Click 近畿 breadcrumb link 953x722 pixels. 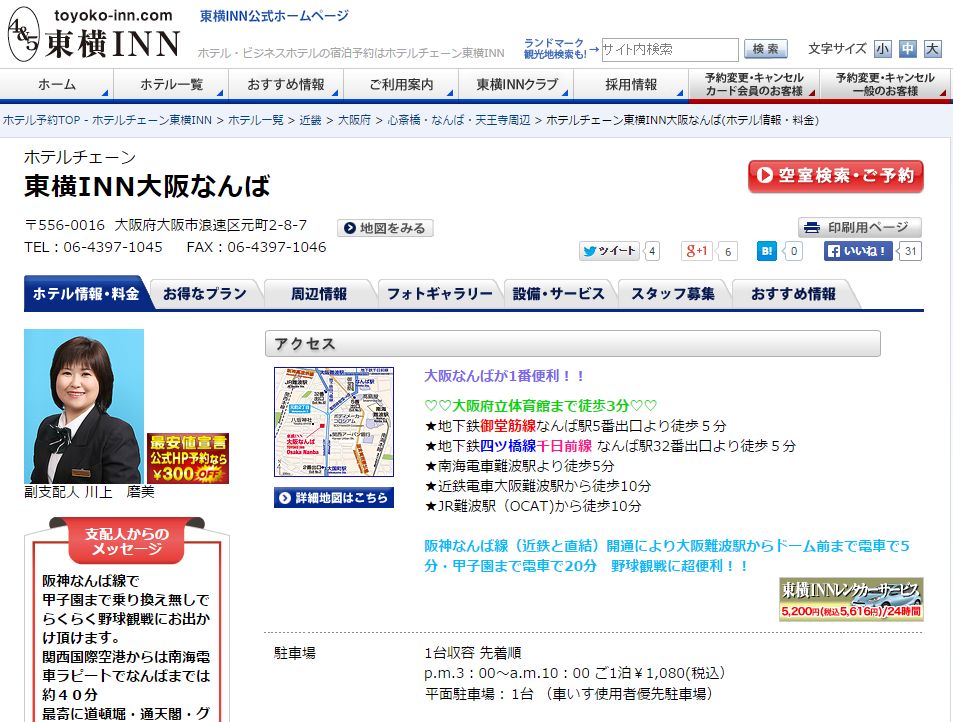click(x=310, y=120)
